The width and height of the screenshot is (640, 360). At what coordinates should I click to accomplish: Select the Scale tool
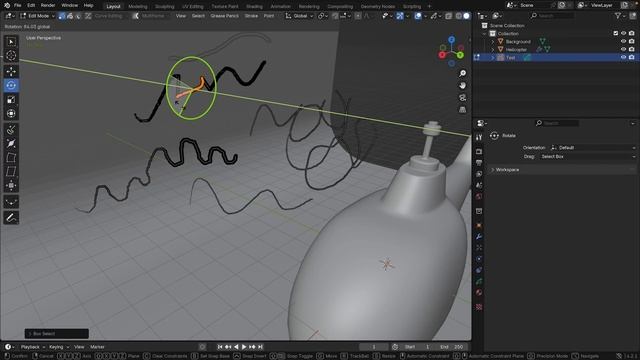coord(11,100)
